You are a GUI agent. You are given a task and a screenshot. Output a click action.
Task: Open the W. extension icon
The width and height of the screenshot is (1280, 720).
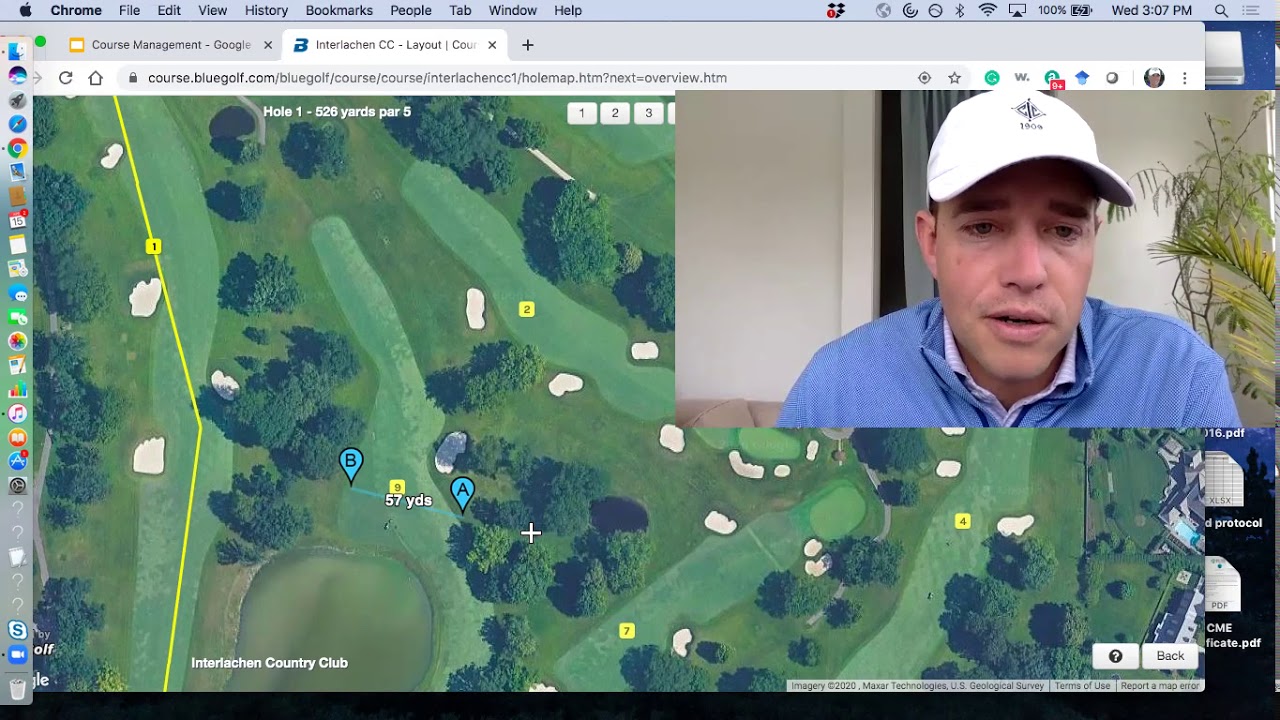[1021, 78]
